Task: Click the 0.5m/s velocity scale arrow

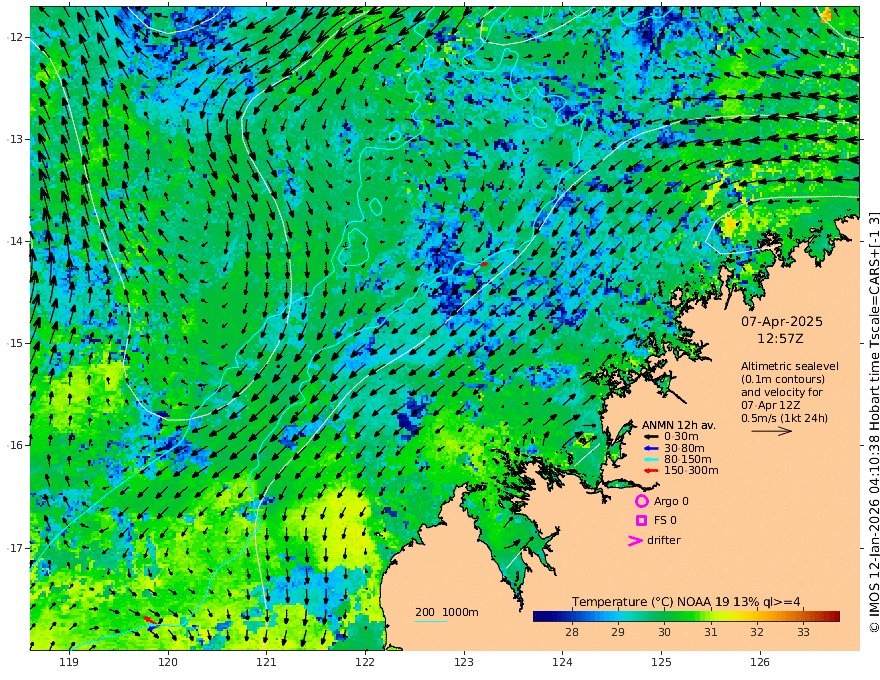Action: [772, 431]
